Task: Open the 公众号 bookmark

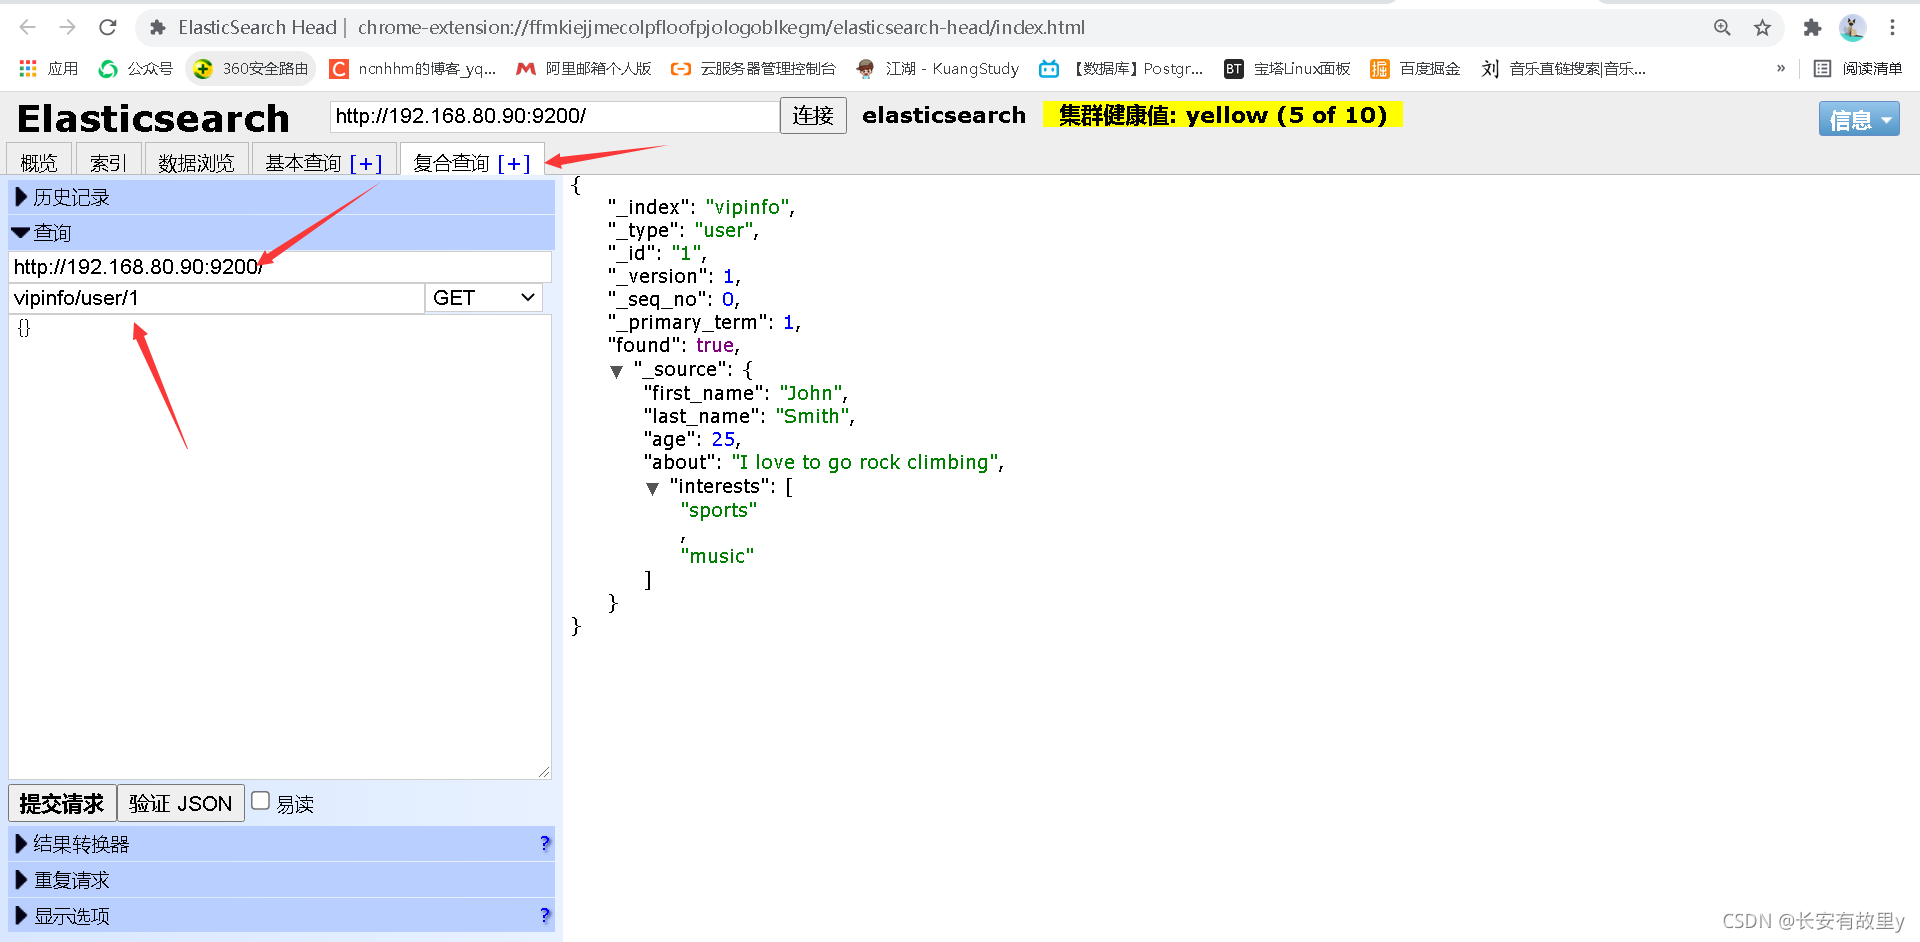Action: click(136, 68)
